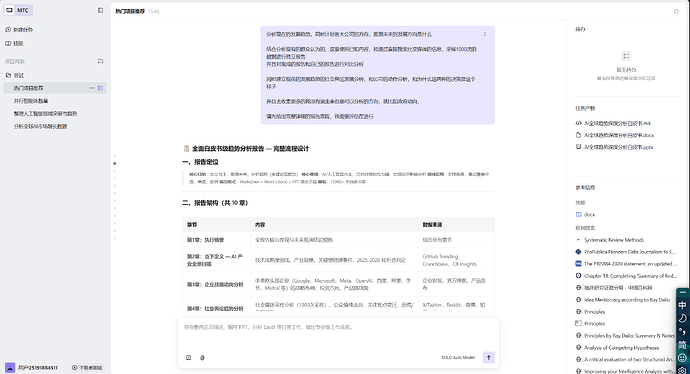Viewport: 690px width, 374px height.
Task: Open Principles by Ray Dalio: Summary & Notes
Action: coord(625,335)
